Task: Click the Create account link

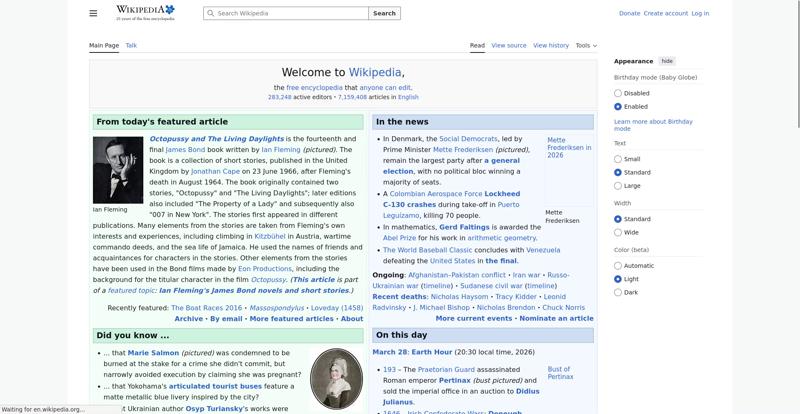Action: pyautogui.click(x=665, y=13)
